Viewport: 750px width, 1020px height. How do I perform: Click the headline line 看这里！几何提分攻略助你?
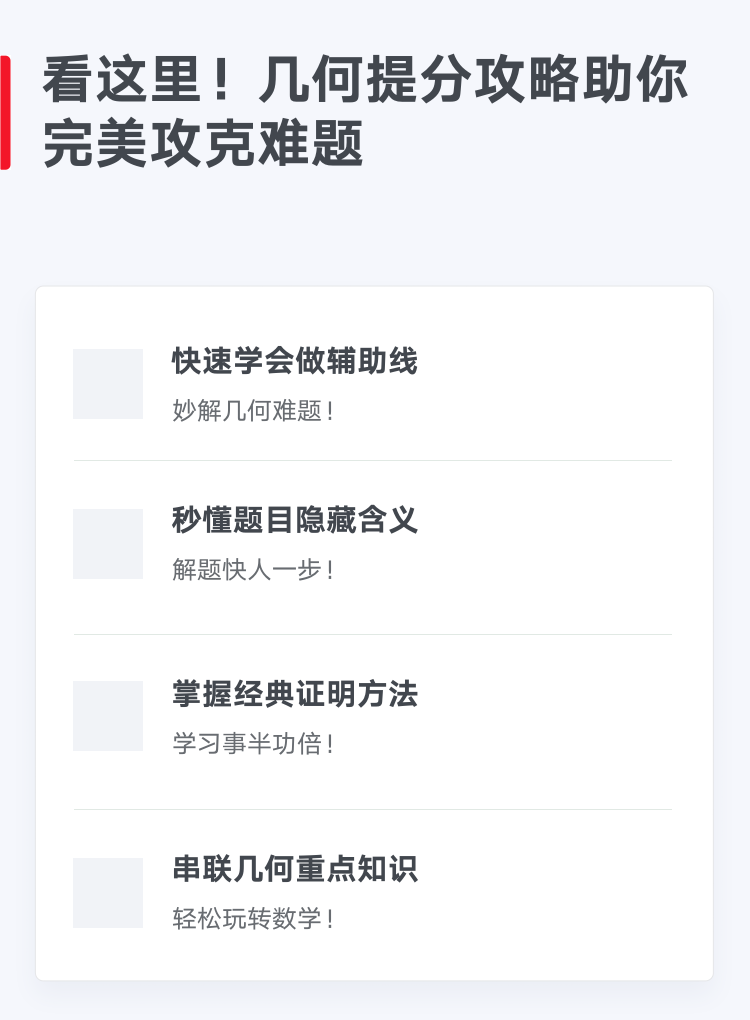coord(365,80)
